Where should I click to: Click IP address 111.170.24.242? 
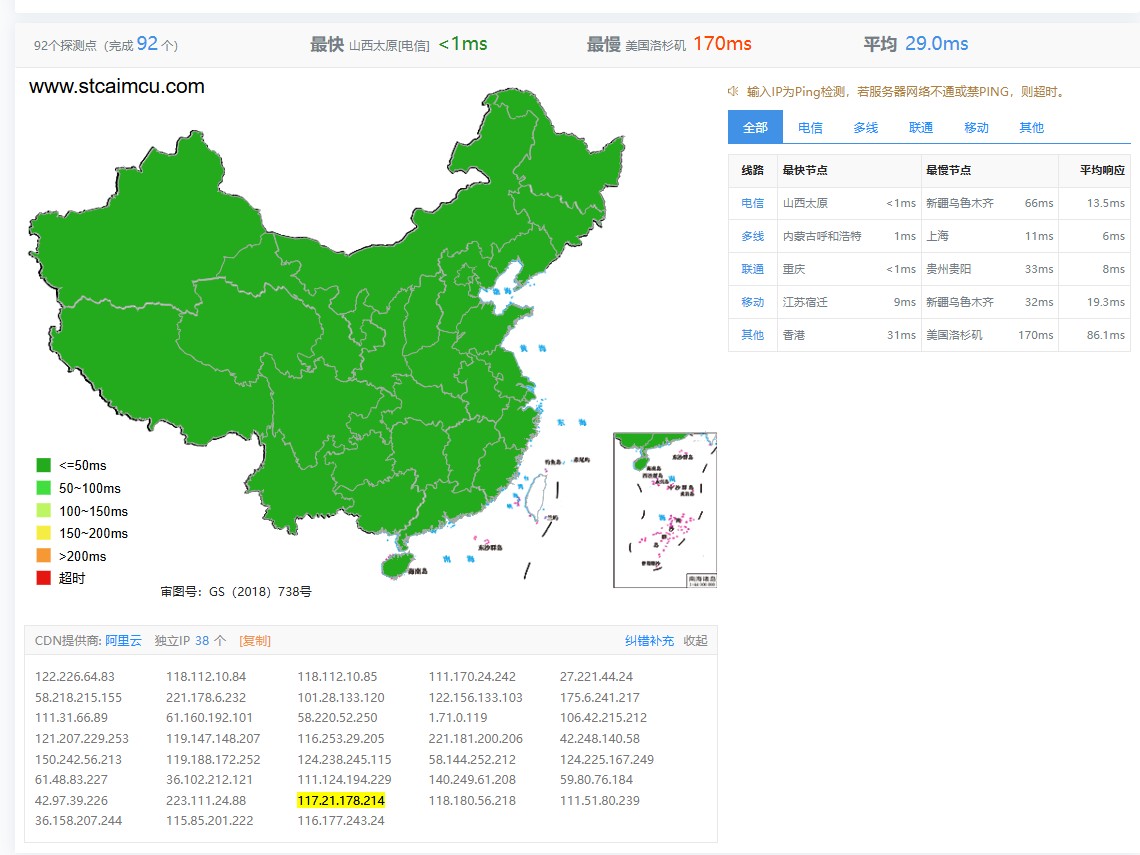(x=472, y=676)
